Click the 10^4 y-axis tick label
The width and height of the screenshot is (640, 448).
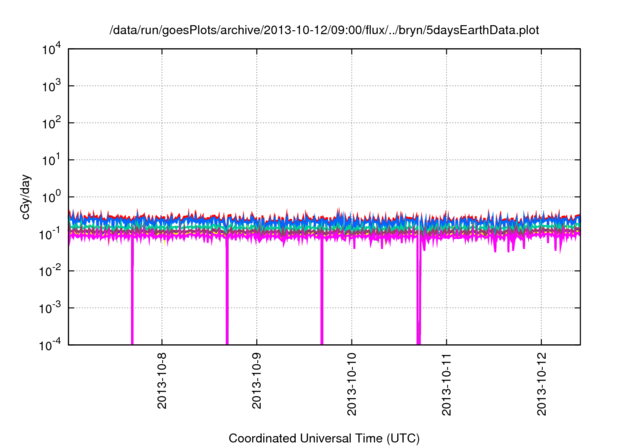pos(51,49)
